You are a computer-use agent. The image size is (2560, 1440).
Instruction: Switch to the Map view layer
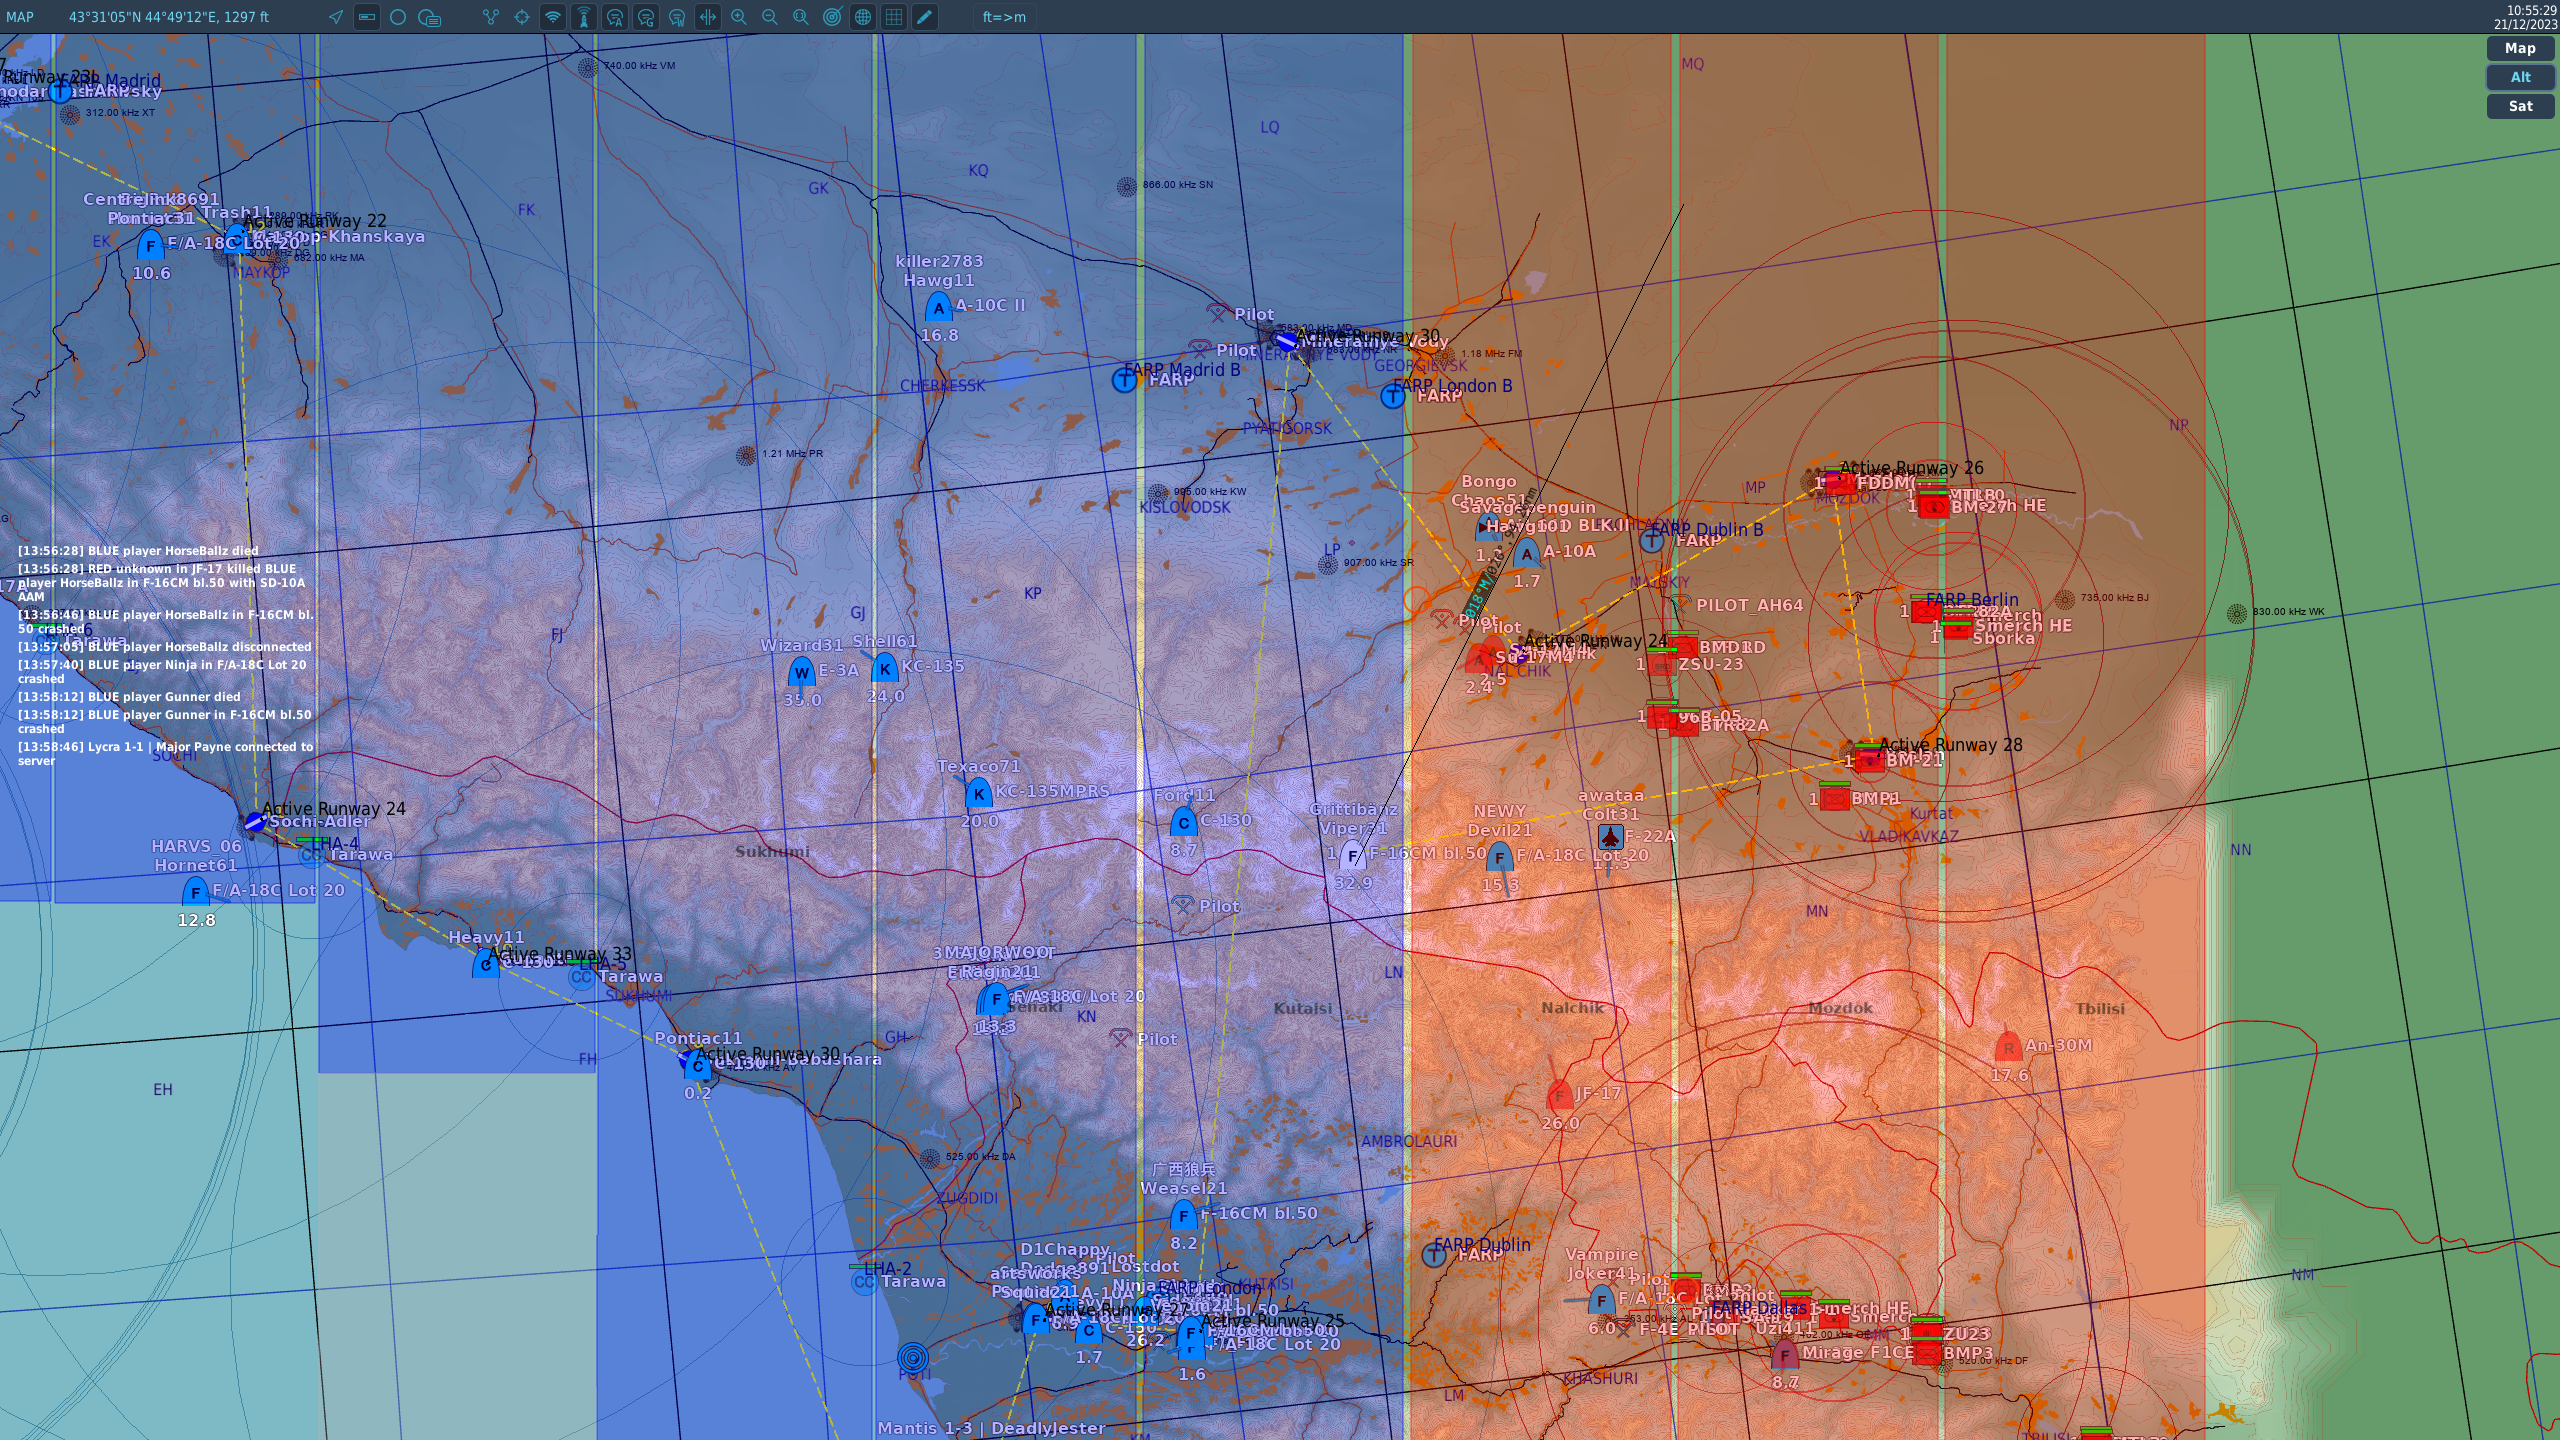[x=2520, y=48]
